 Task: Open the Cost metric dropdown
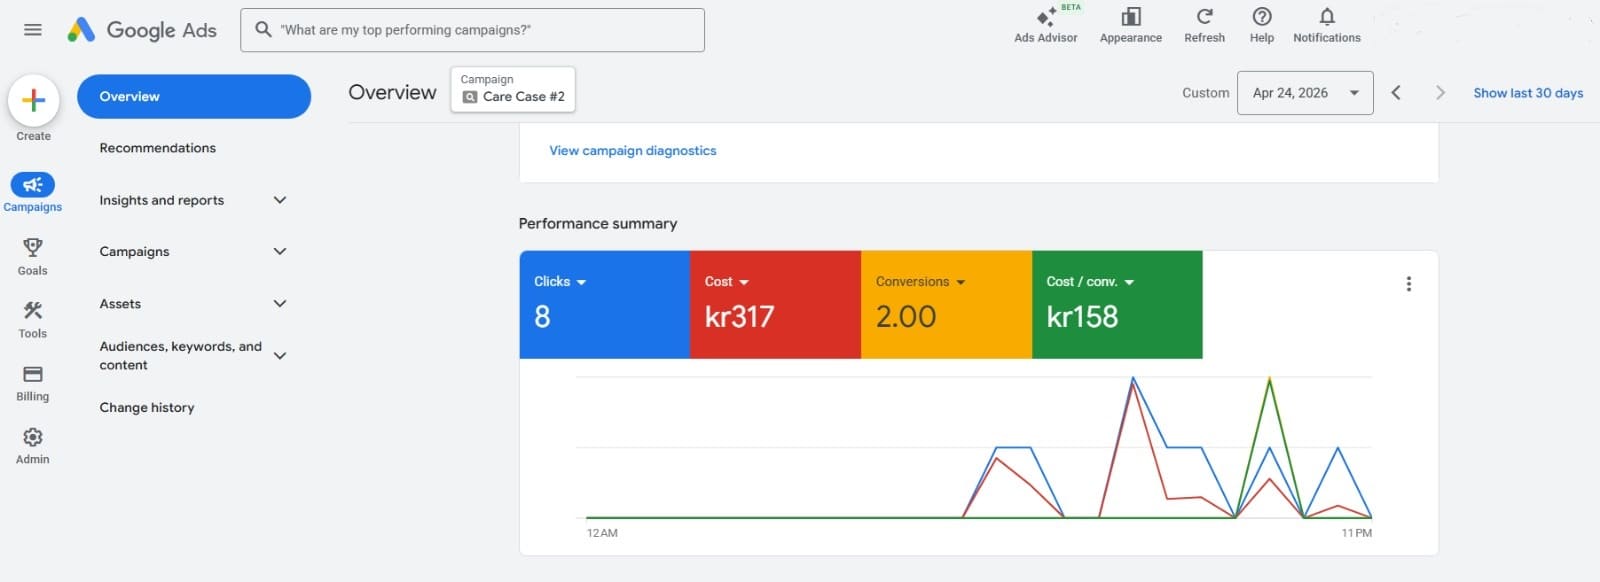tap(727, 282)
